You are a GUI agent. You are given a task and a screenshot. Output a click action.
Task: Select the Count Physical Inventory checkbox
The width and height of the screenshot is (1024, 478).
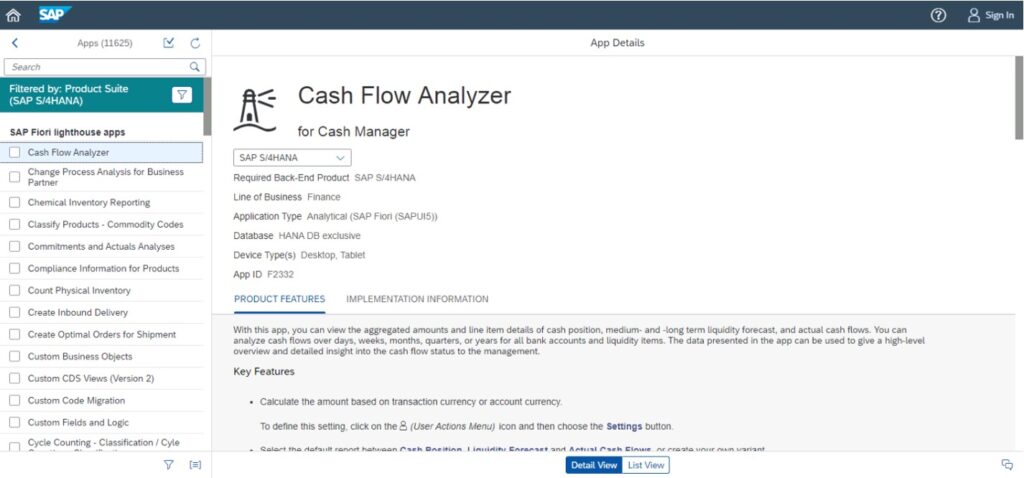point(15,291)
